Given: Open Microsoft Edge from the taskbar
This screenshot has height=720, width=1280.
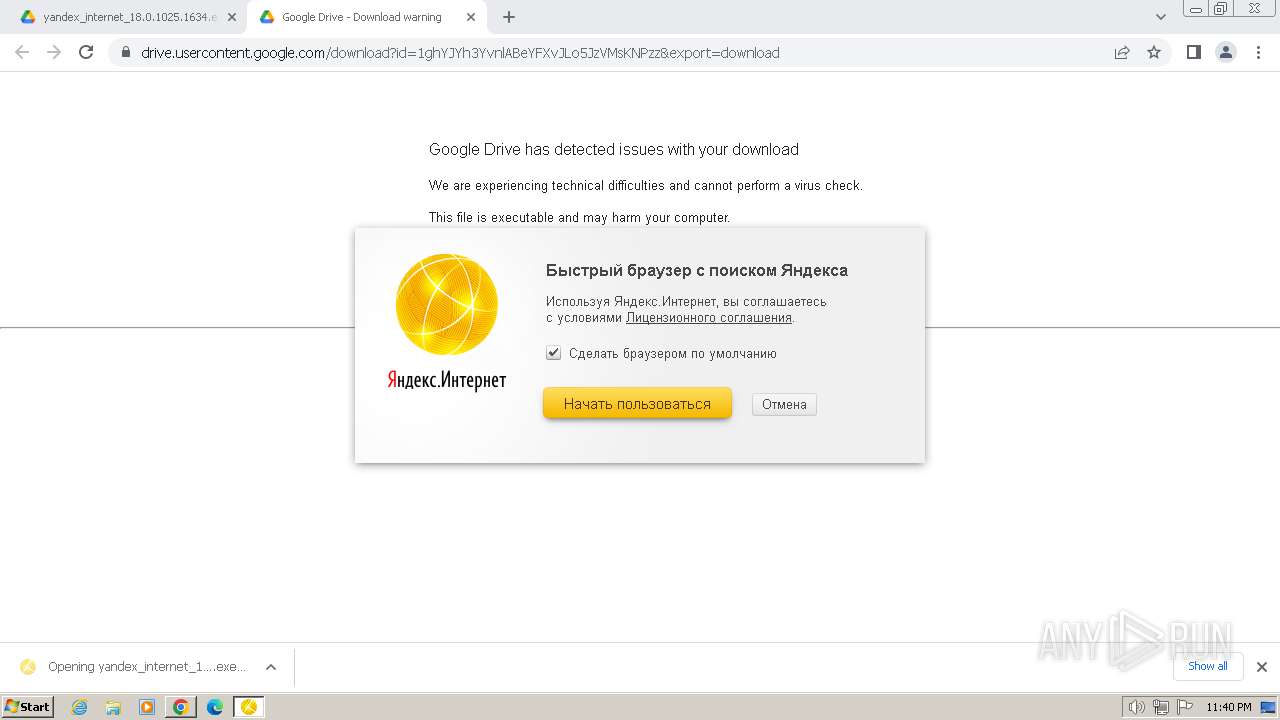Looking at the screenshot, I should coord(215,707).
